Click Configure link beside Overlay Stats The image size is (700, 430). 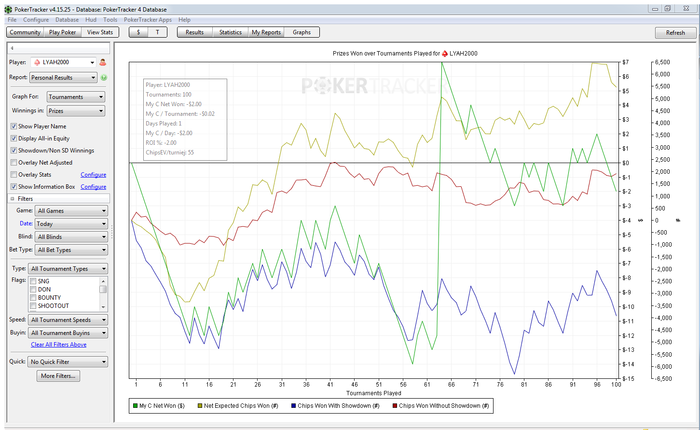93,175
